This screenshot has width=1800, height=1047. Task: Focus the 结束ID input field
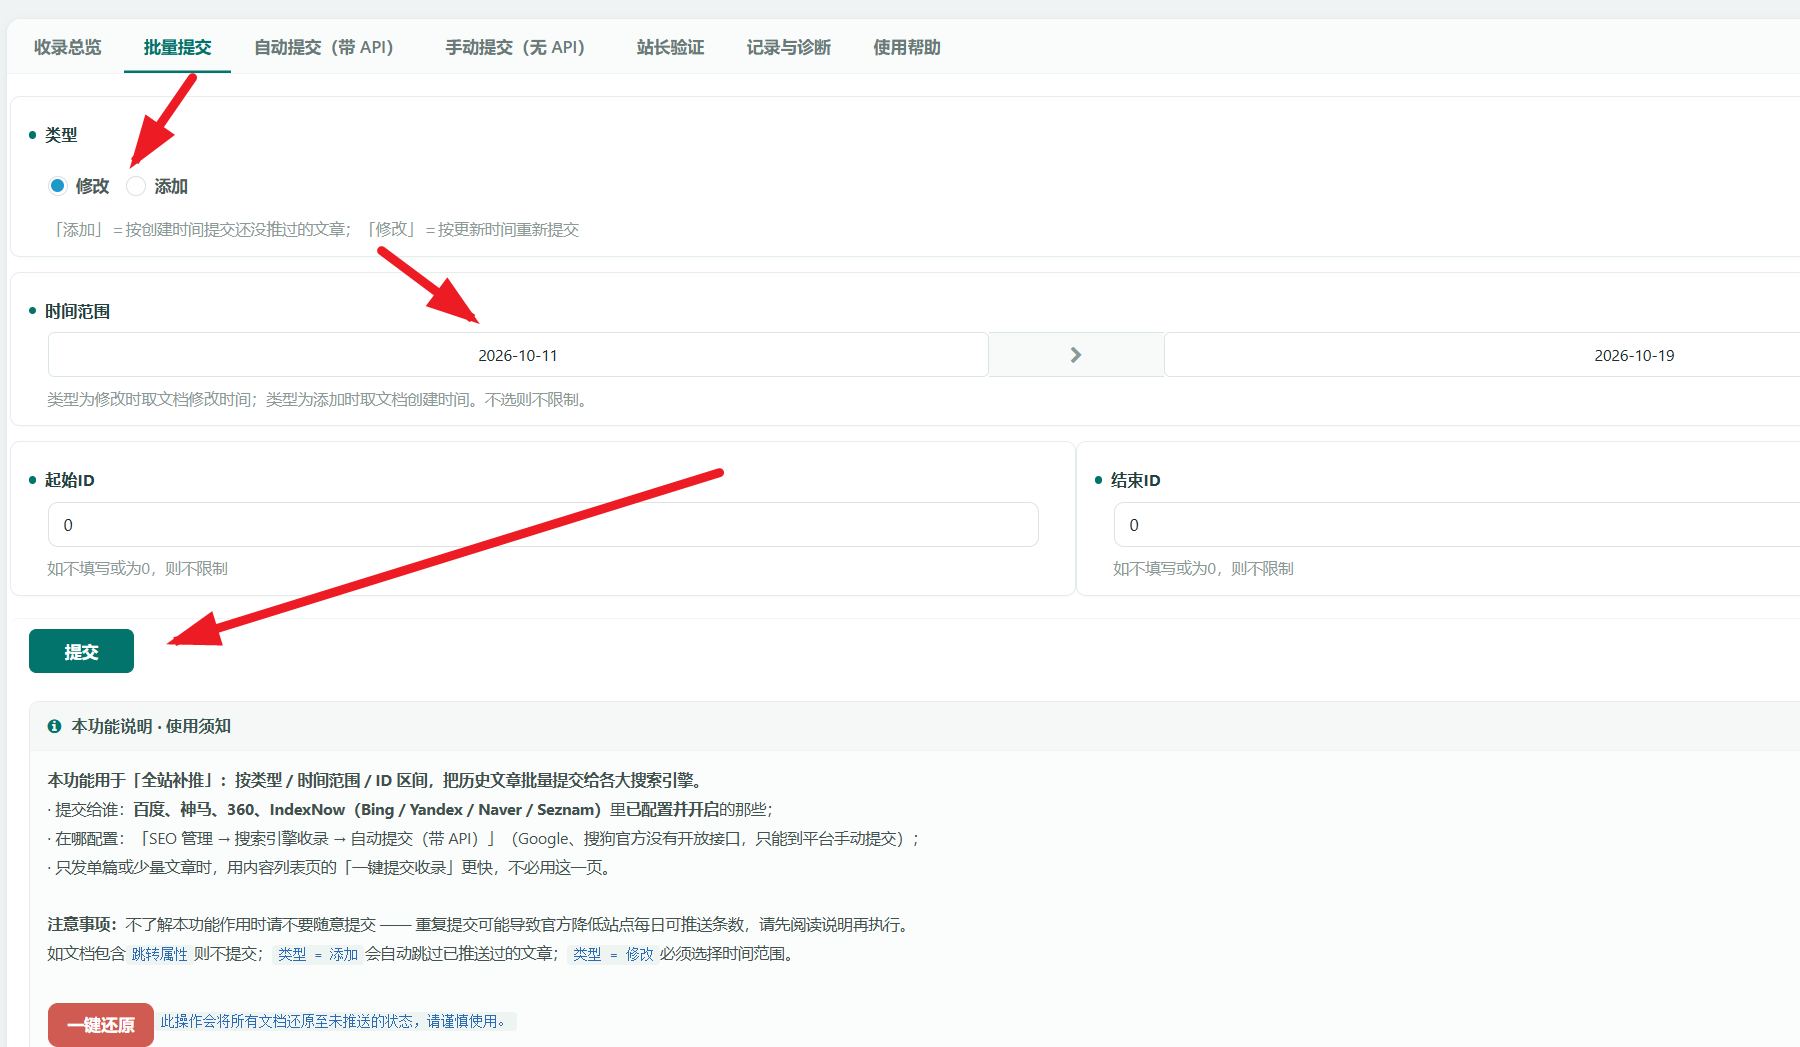(x=1457, y=525)
